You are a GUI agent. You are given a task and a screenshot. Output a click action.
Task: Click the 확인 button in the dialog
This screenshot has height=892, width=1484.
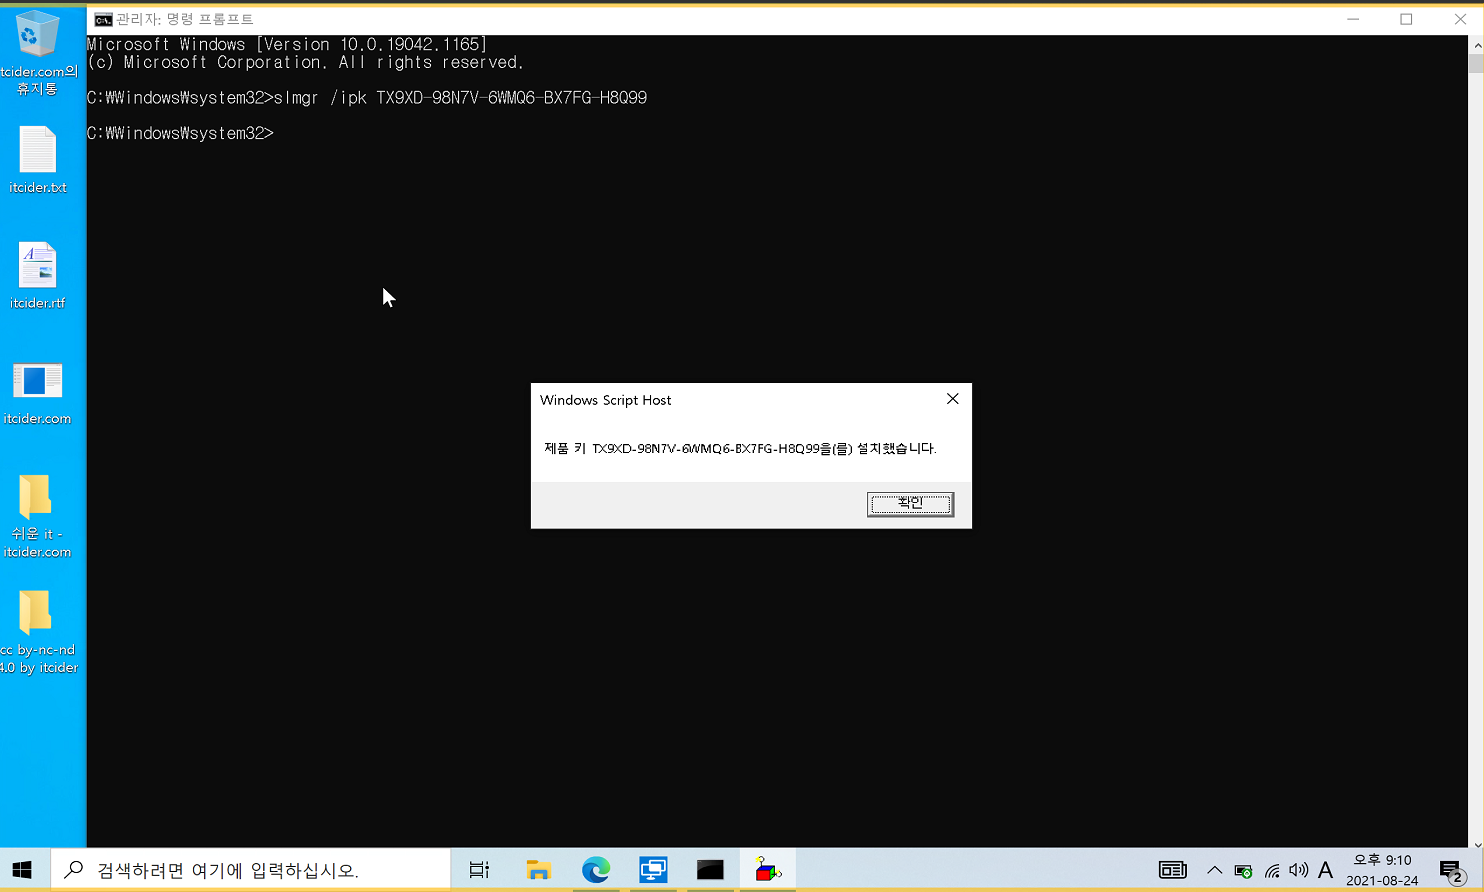(910, 504)
